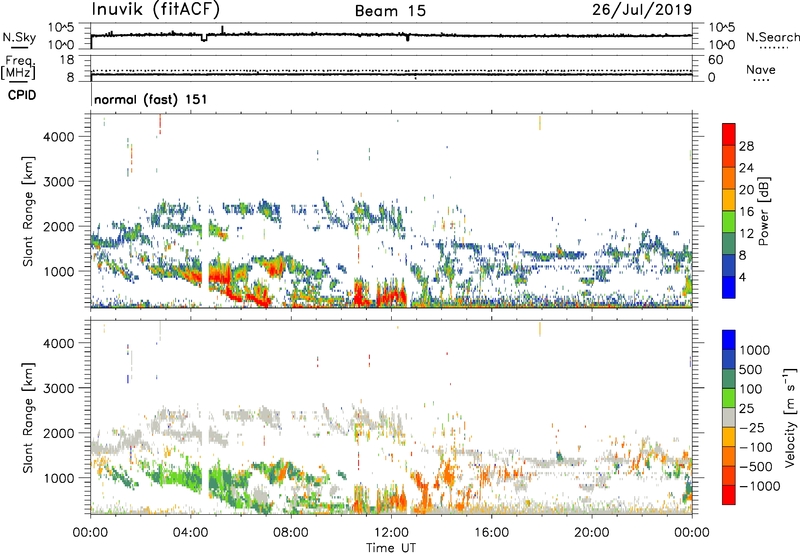Viewport: 800px width, 554px height.
Task: Click the '04:00' time tick label
Action: [190, 533]
